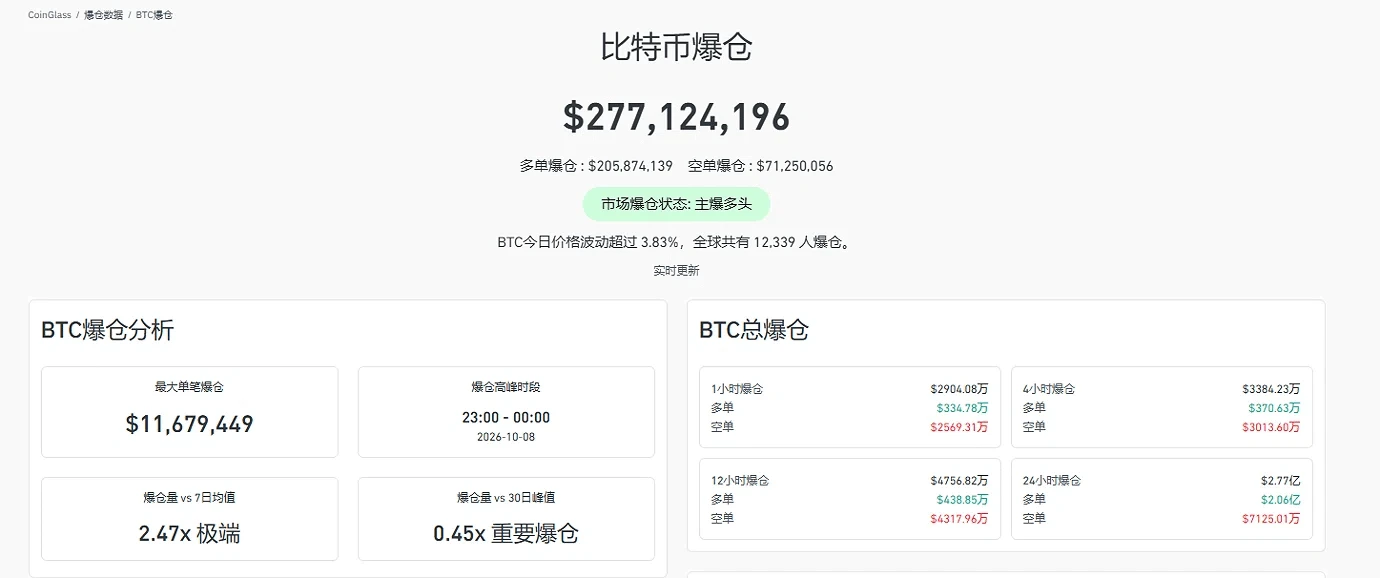Viewport: 1380px width, 578px height.
Task: Select the $4756.82万 amount
Action: [x=959, y=481]
